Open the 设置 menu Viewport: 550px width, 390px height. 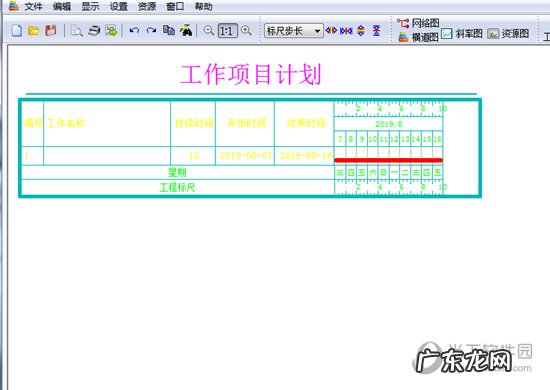coord(119,6)
